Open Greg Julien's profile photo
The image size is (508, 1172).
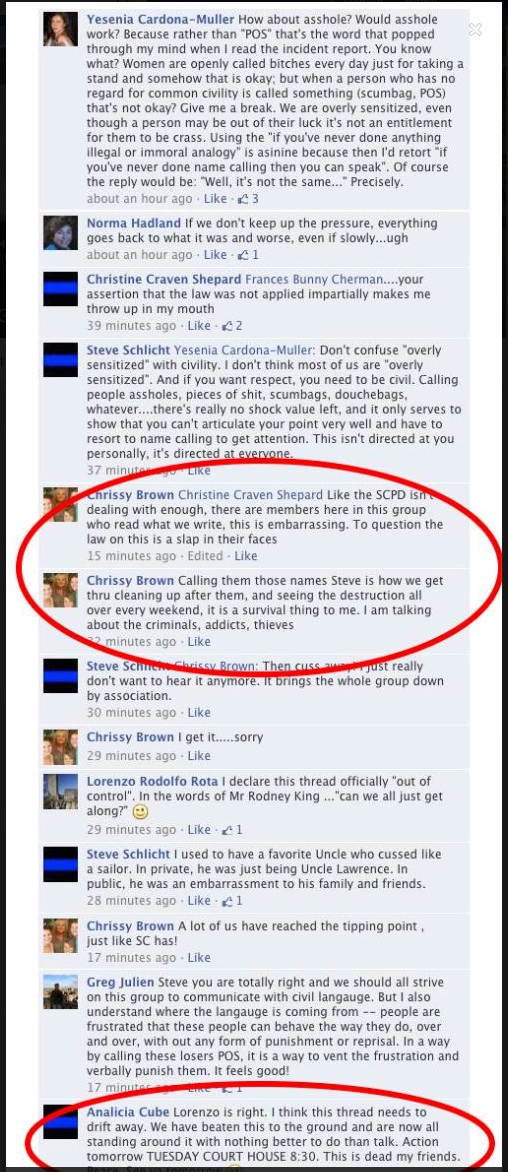tap(61, 992)
